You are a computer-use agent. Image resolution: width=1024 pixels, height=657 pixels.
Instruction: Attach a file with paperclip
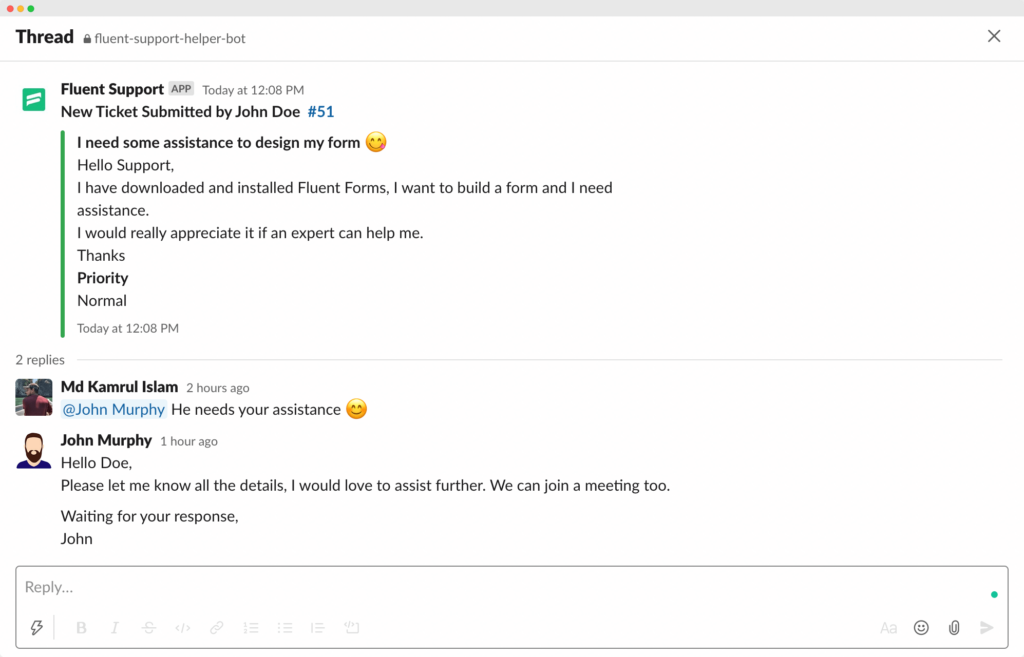pos(954,628)
